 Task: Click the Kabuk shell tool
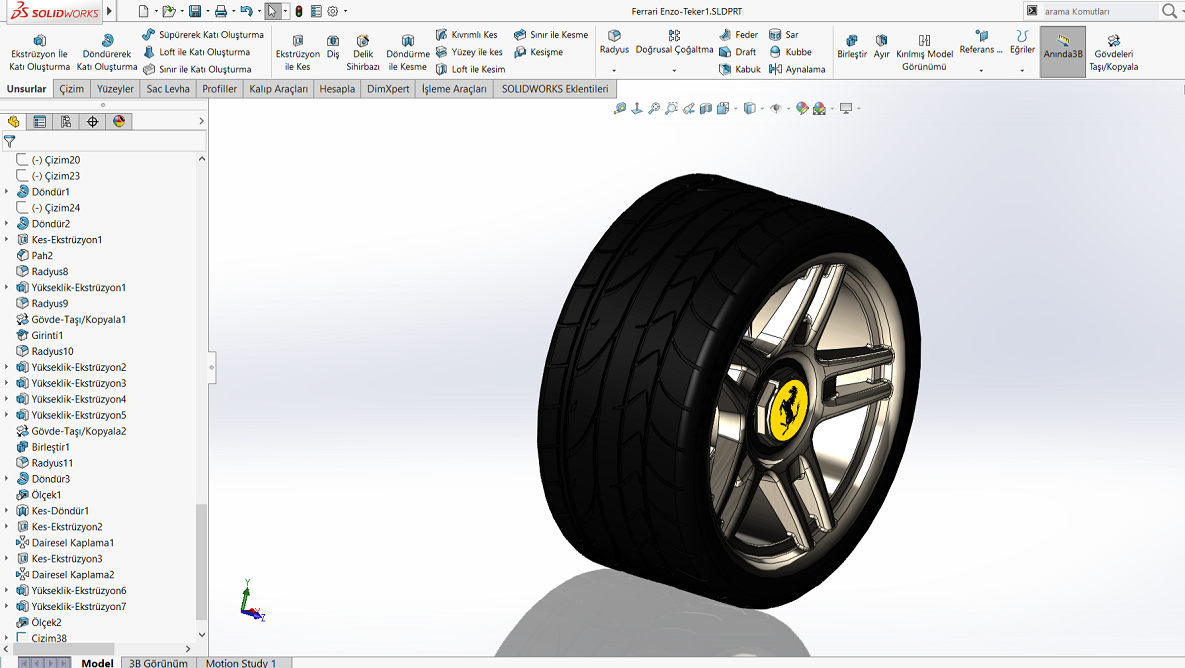tap(740, 70)
